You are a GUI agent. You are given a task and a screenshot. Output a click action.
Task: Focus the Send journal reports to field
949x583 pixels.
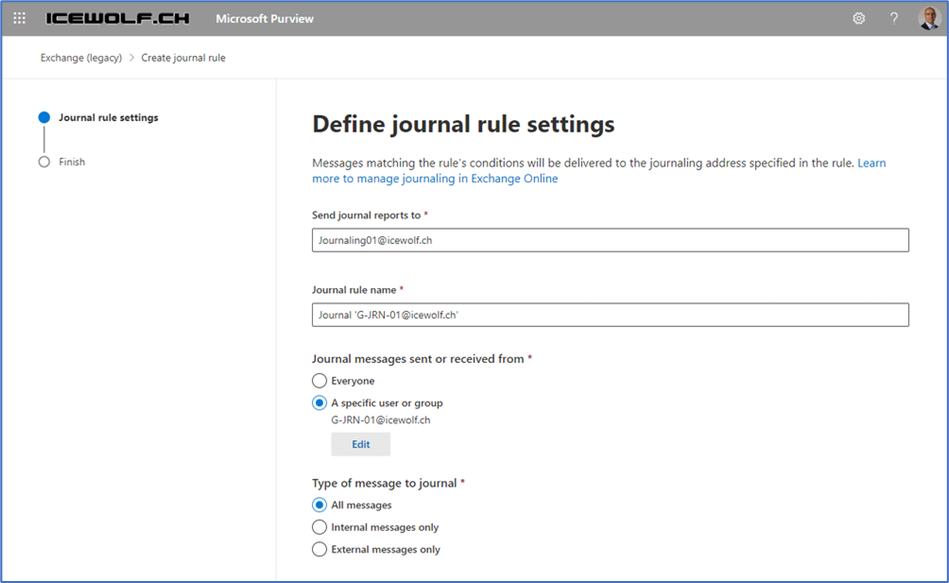(x=610, y=240)
